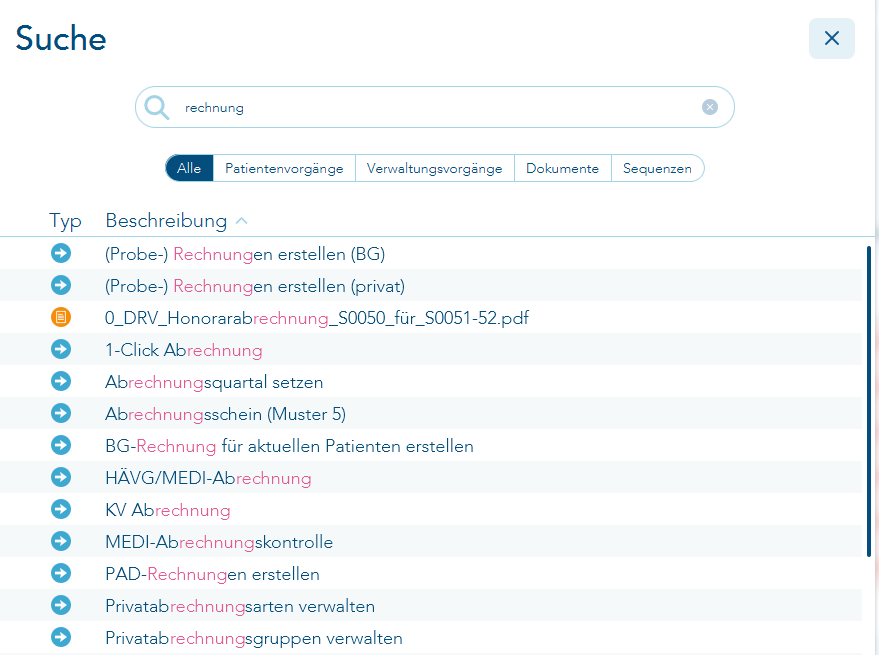Open the Verwaltungsvorgänge filter tab
879x655 pixels.
tap(435, 168)
